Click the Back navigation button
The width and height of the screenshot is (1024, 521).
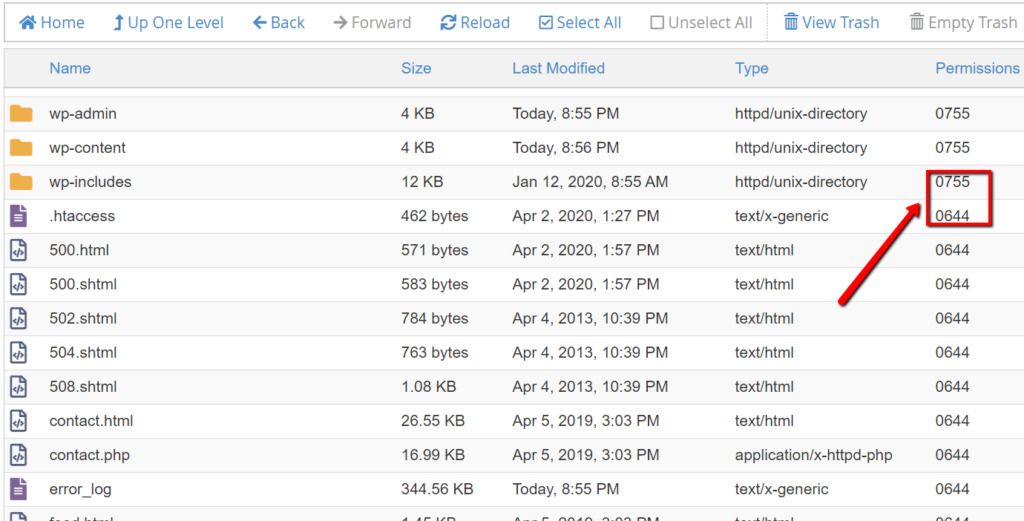point(279,23)
